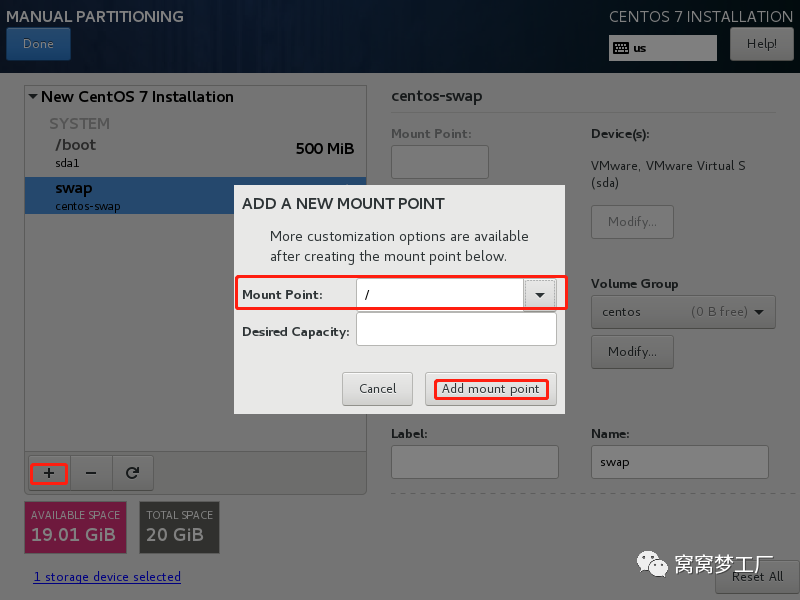Click the plus icon to add partition
Image resolution: width=800 pixels, height=600 pixels.
[x=49, y=473]
